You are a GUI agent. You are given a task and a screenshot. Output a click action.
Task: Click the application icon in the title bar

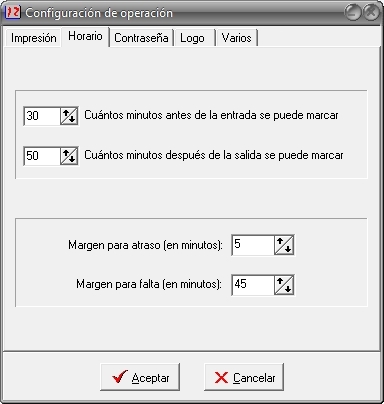coord(13,13)
